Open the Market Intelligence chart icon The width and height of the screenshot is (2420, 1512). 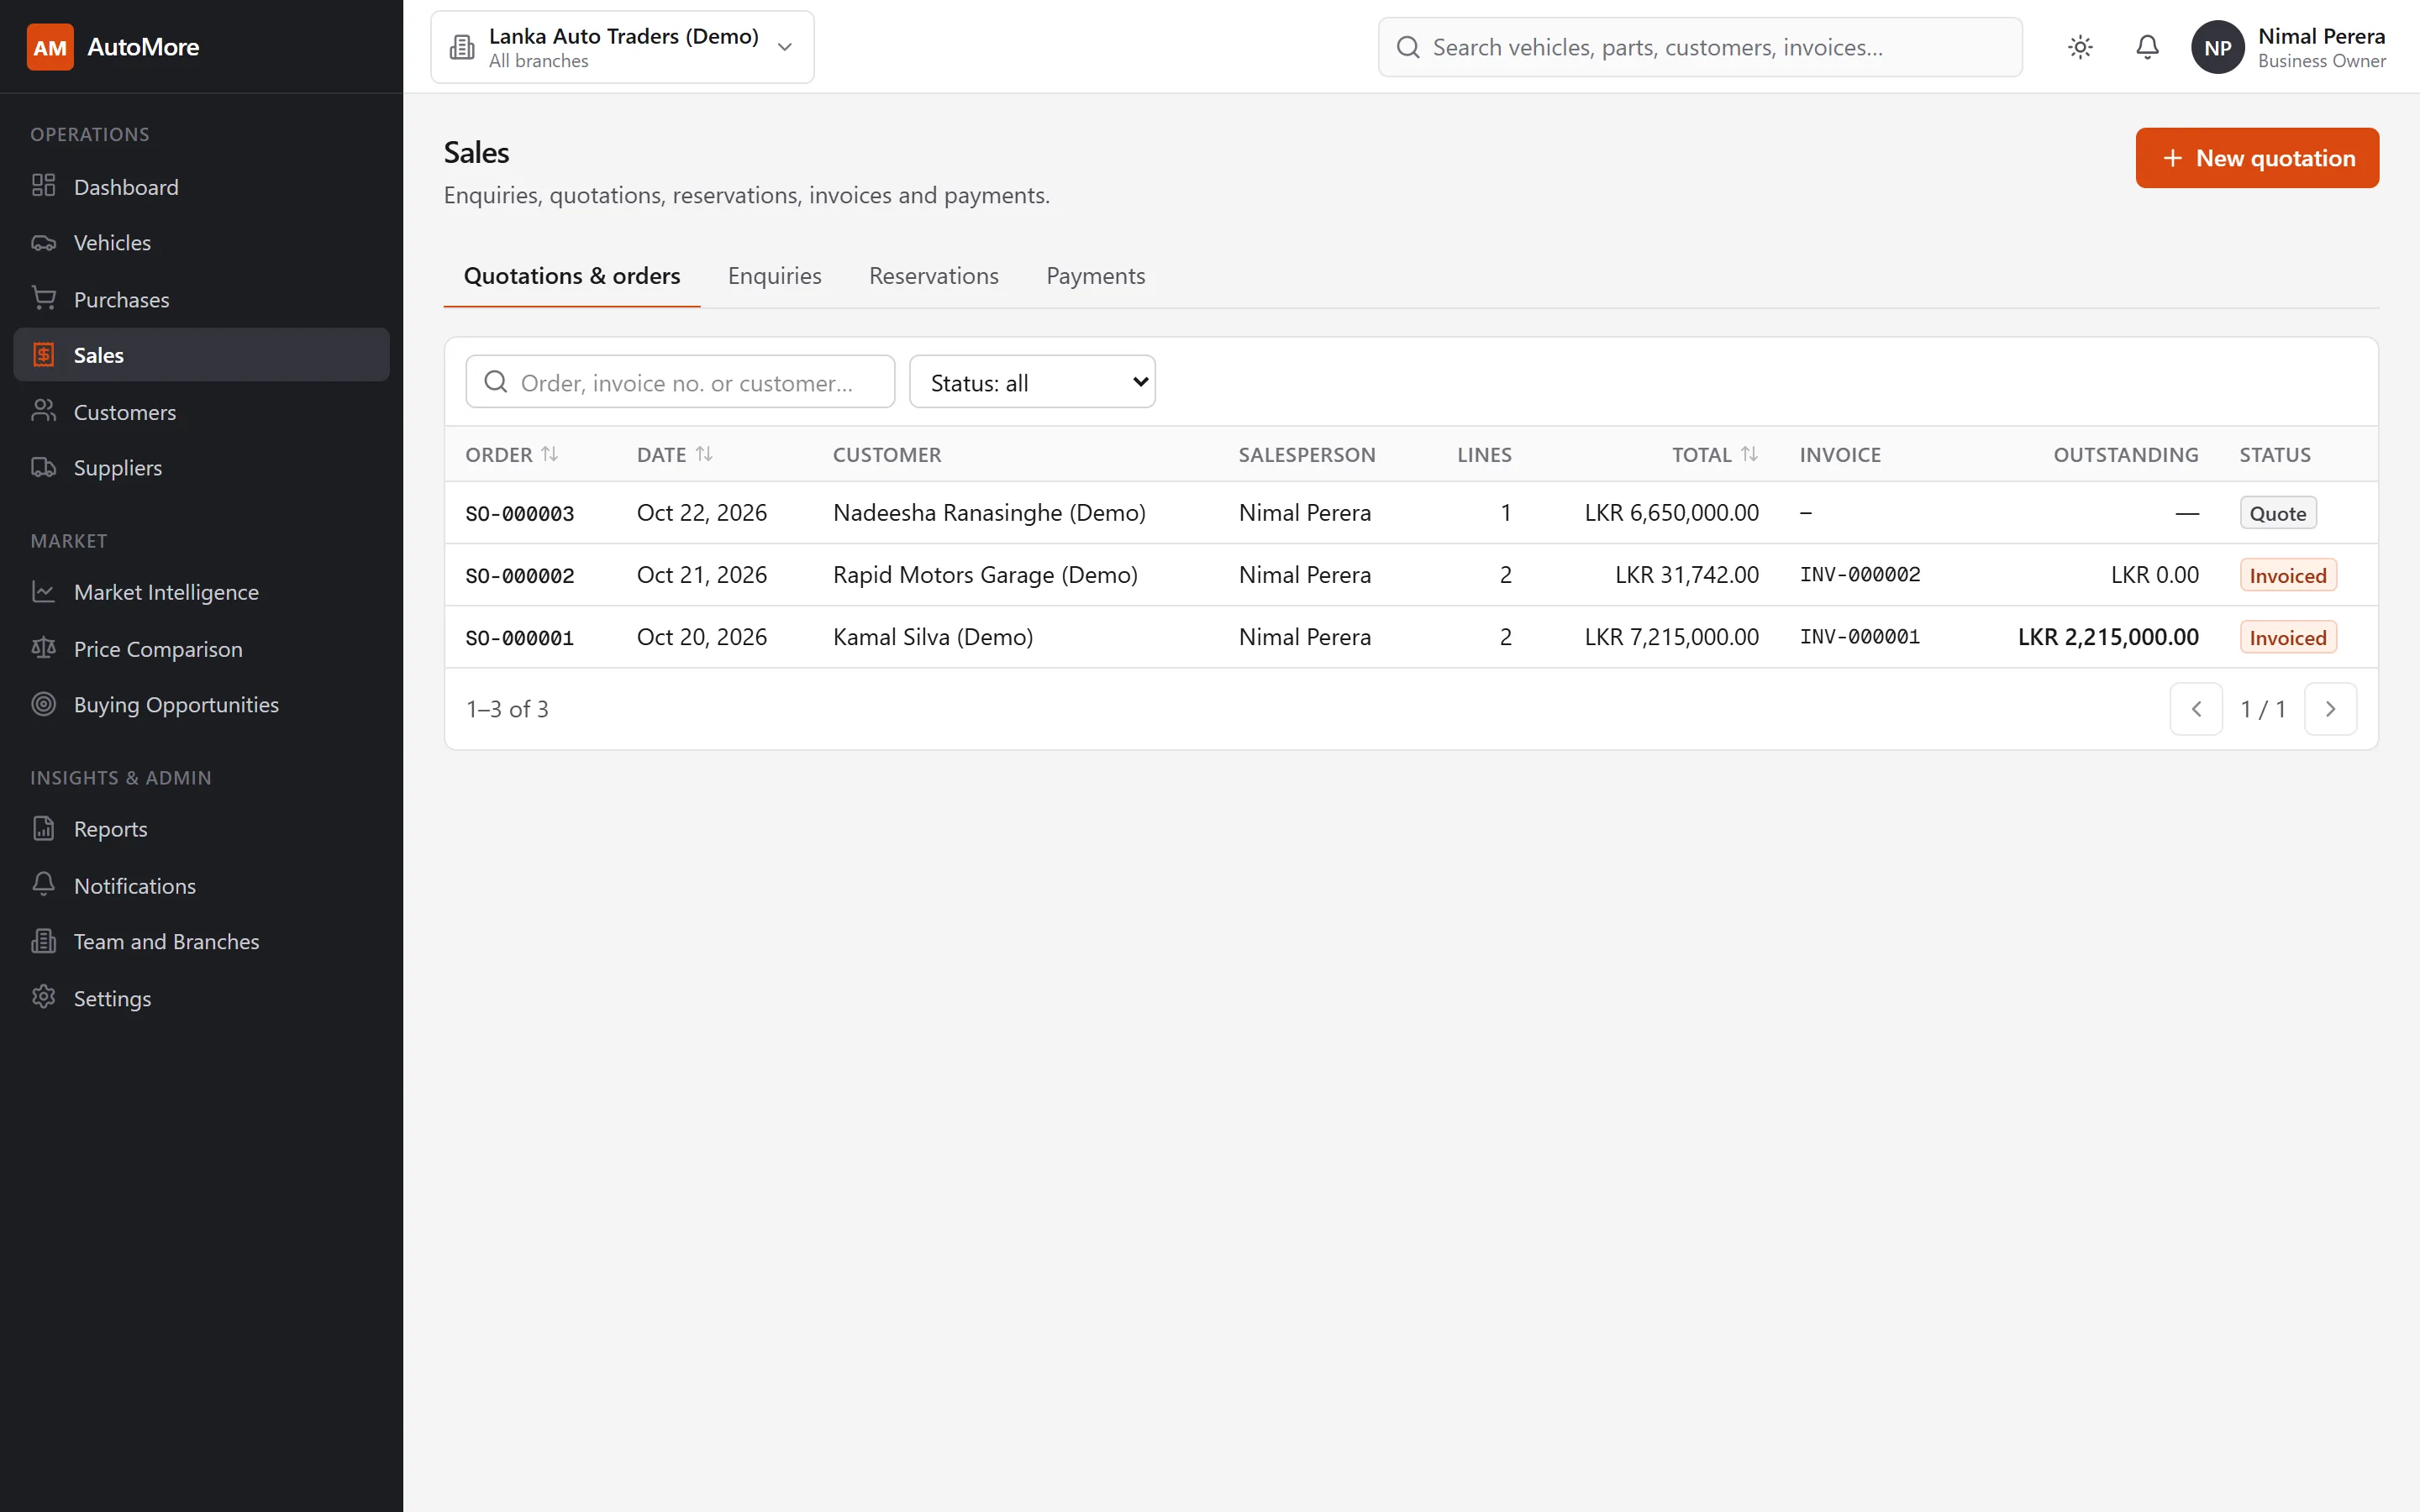click(43, 591)
